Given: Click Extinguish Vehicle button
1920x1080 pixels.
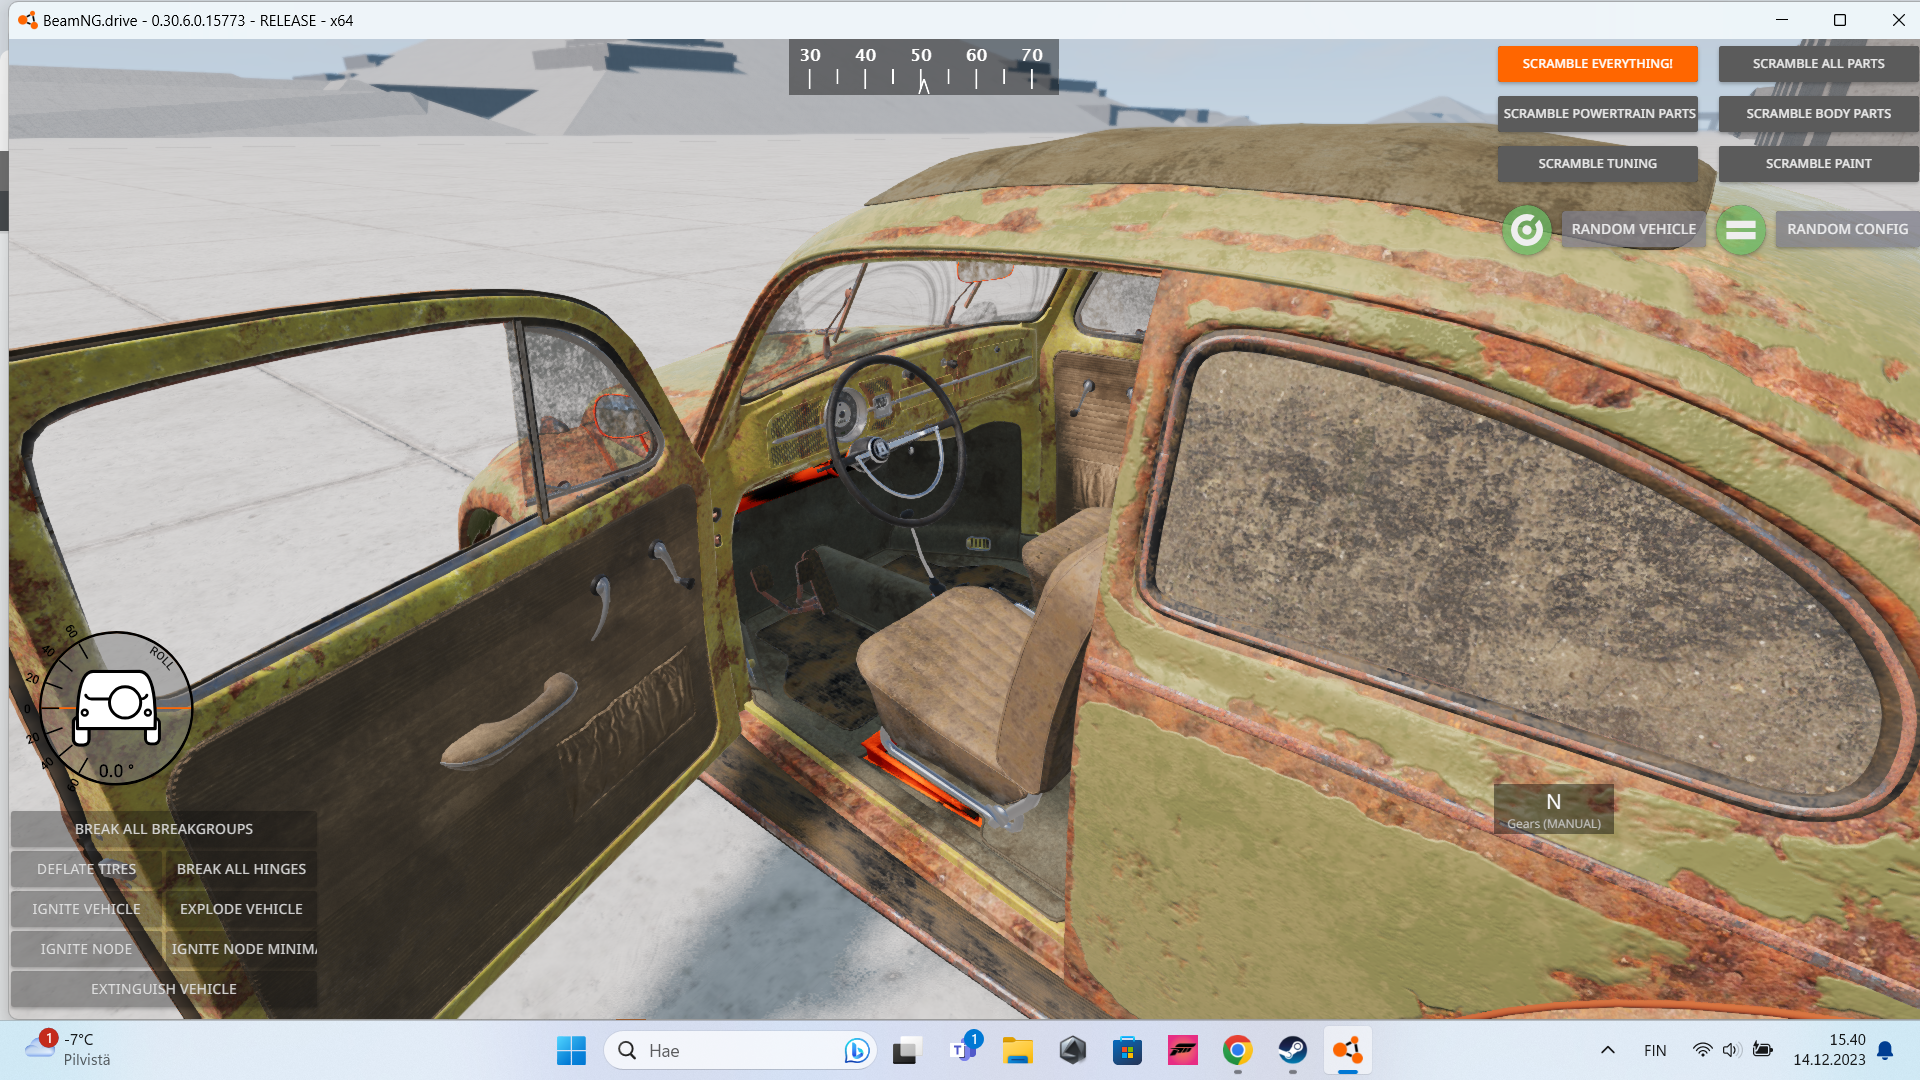Looking at the screenshot, I should coord(164,989).
